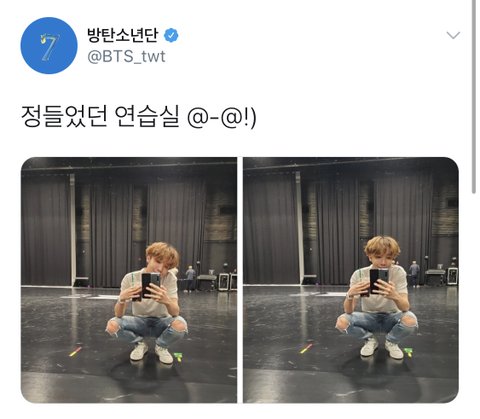480x419 pixels.
Task: Select the tweet text 정들었던 연습실
Action: click(x=100, y=116)
